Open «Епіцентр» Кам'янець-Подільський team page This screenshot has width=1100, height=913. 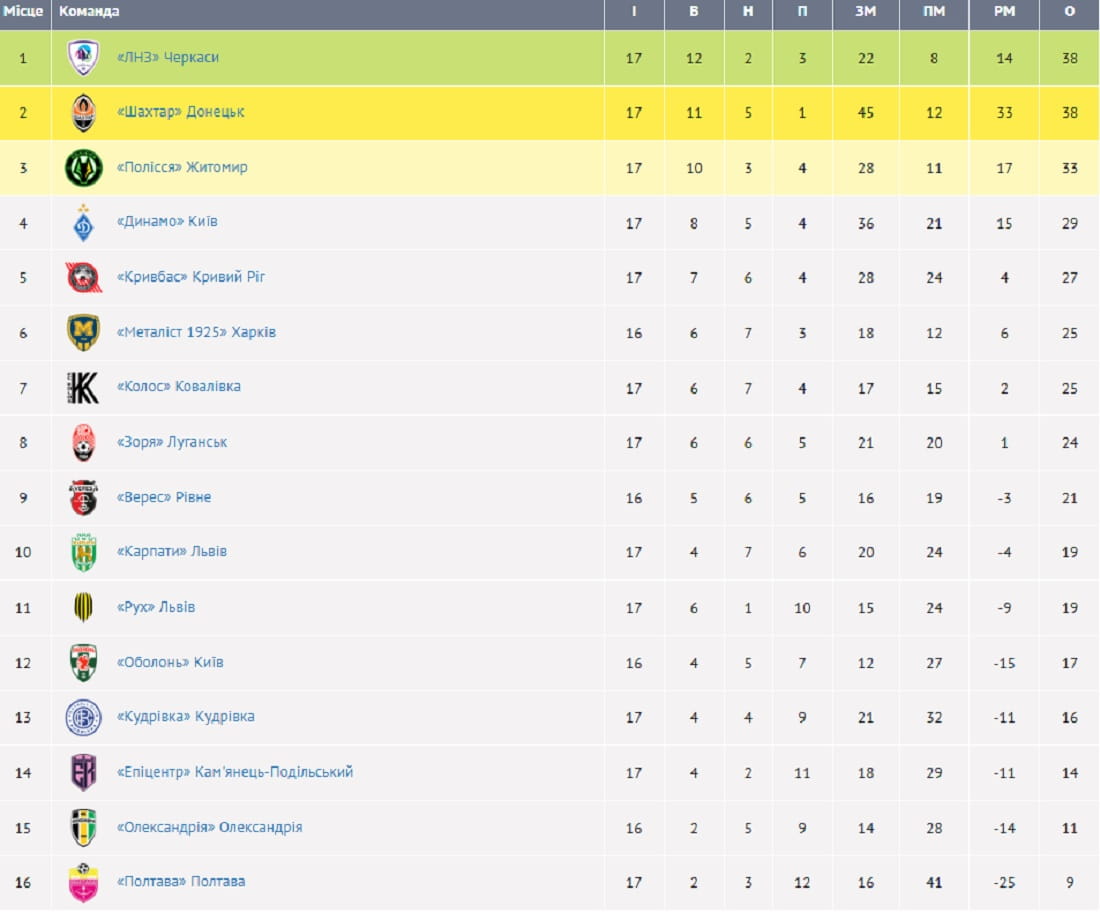point(235,772)
